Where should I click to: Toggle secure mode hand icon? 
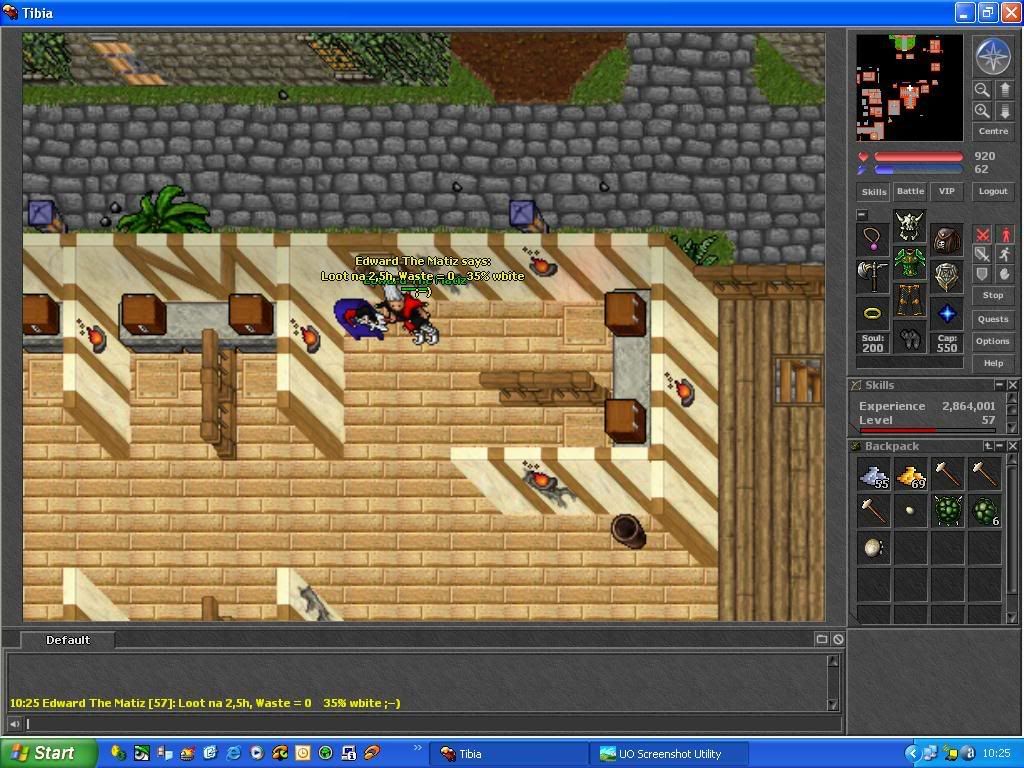point(1005,274)
